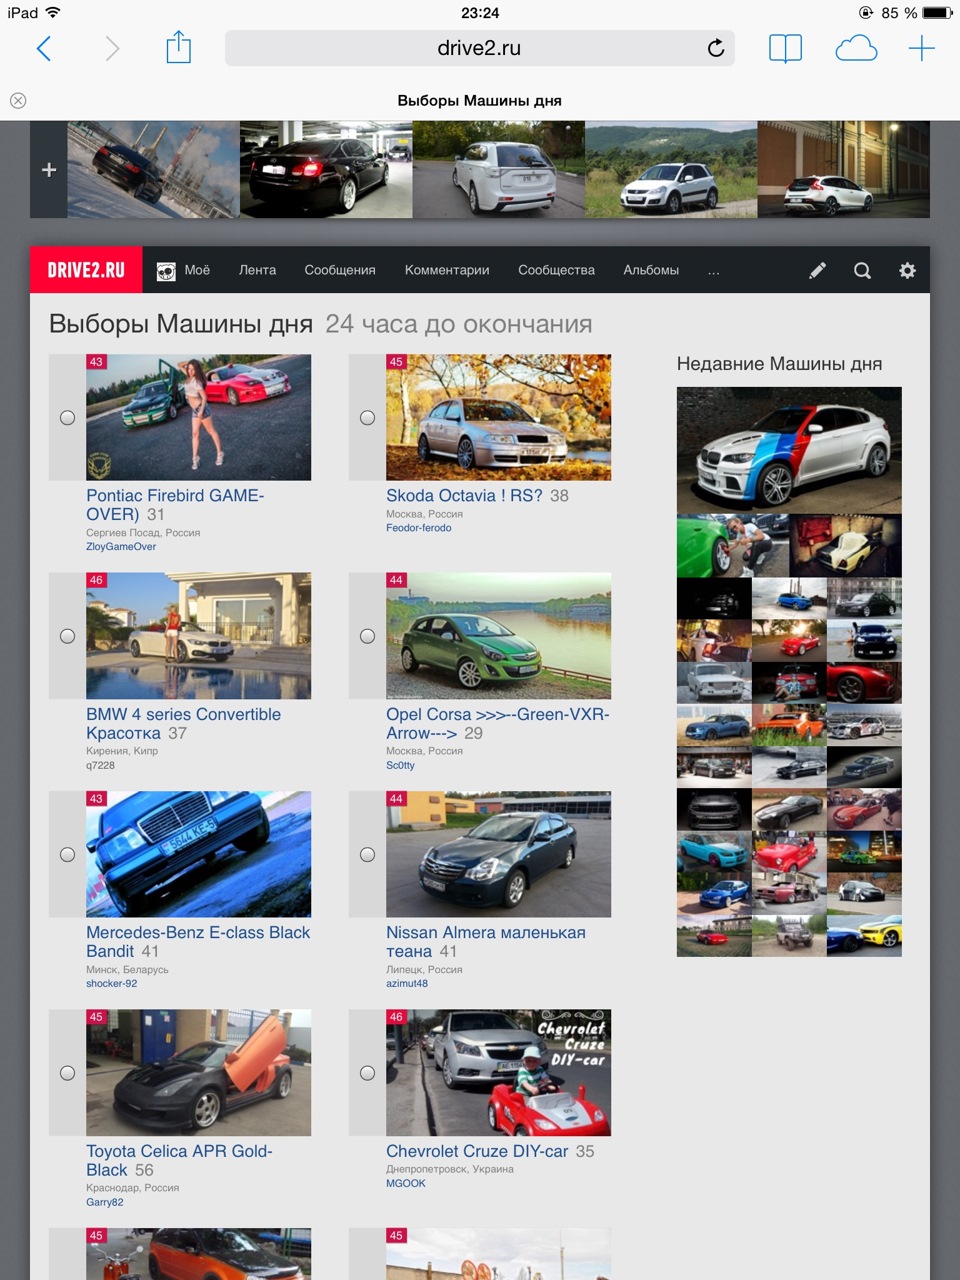Open Chevrolet Cruze DIY-car link
Screen dimensions: 960x1280
(x=477, y=1151)
